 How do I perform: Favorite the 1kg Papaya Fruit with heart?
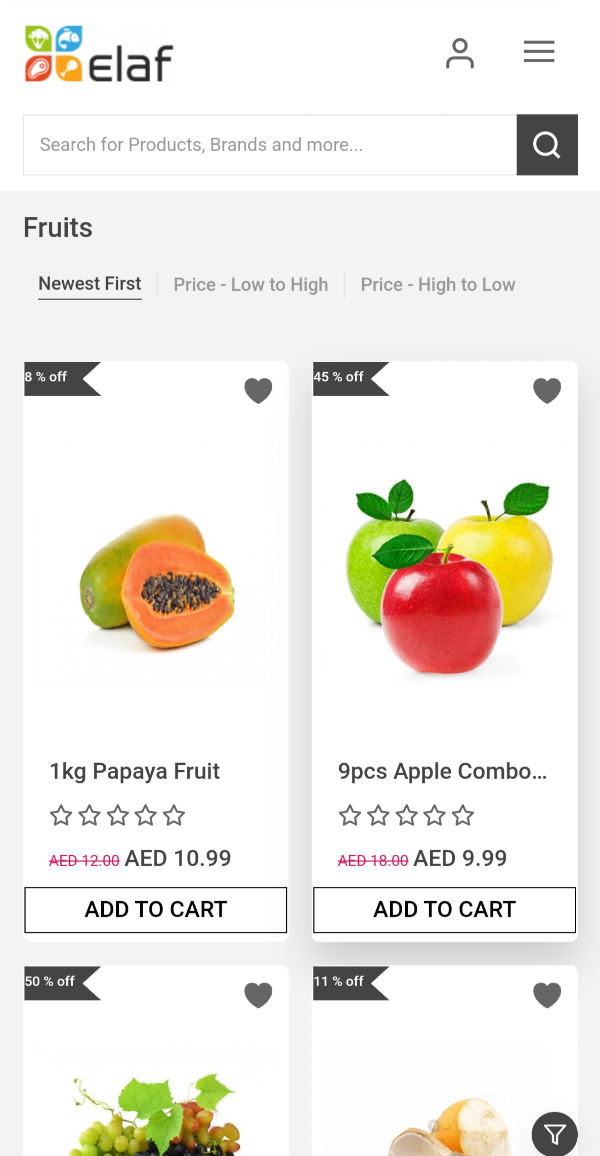coord(258,390)
